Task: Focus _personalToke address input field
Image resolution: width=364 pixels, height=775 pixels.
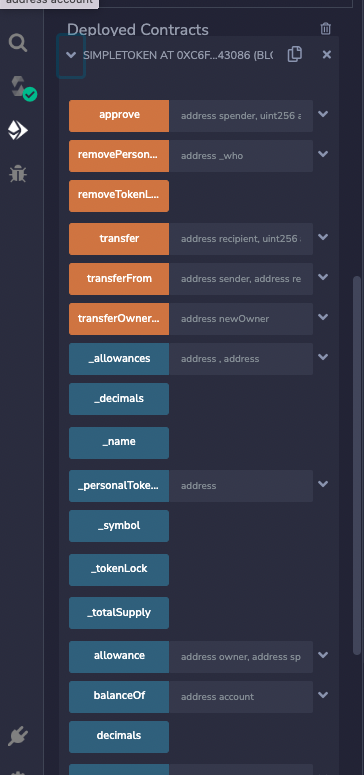Action: point(241,486)
